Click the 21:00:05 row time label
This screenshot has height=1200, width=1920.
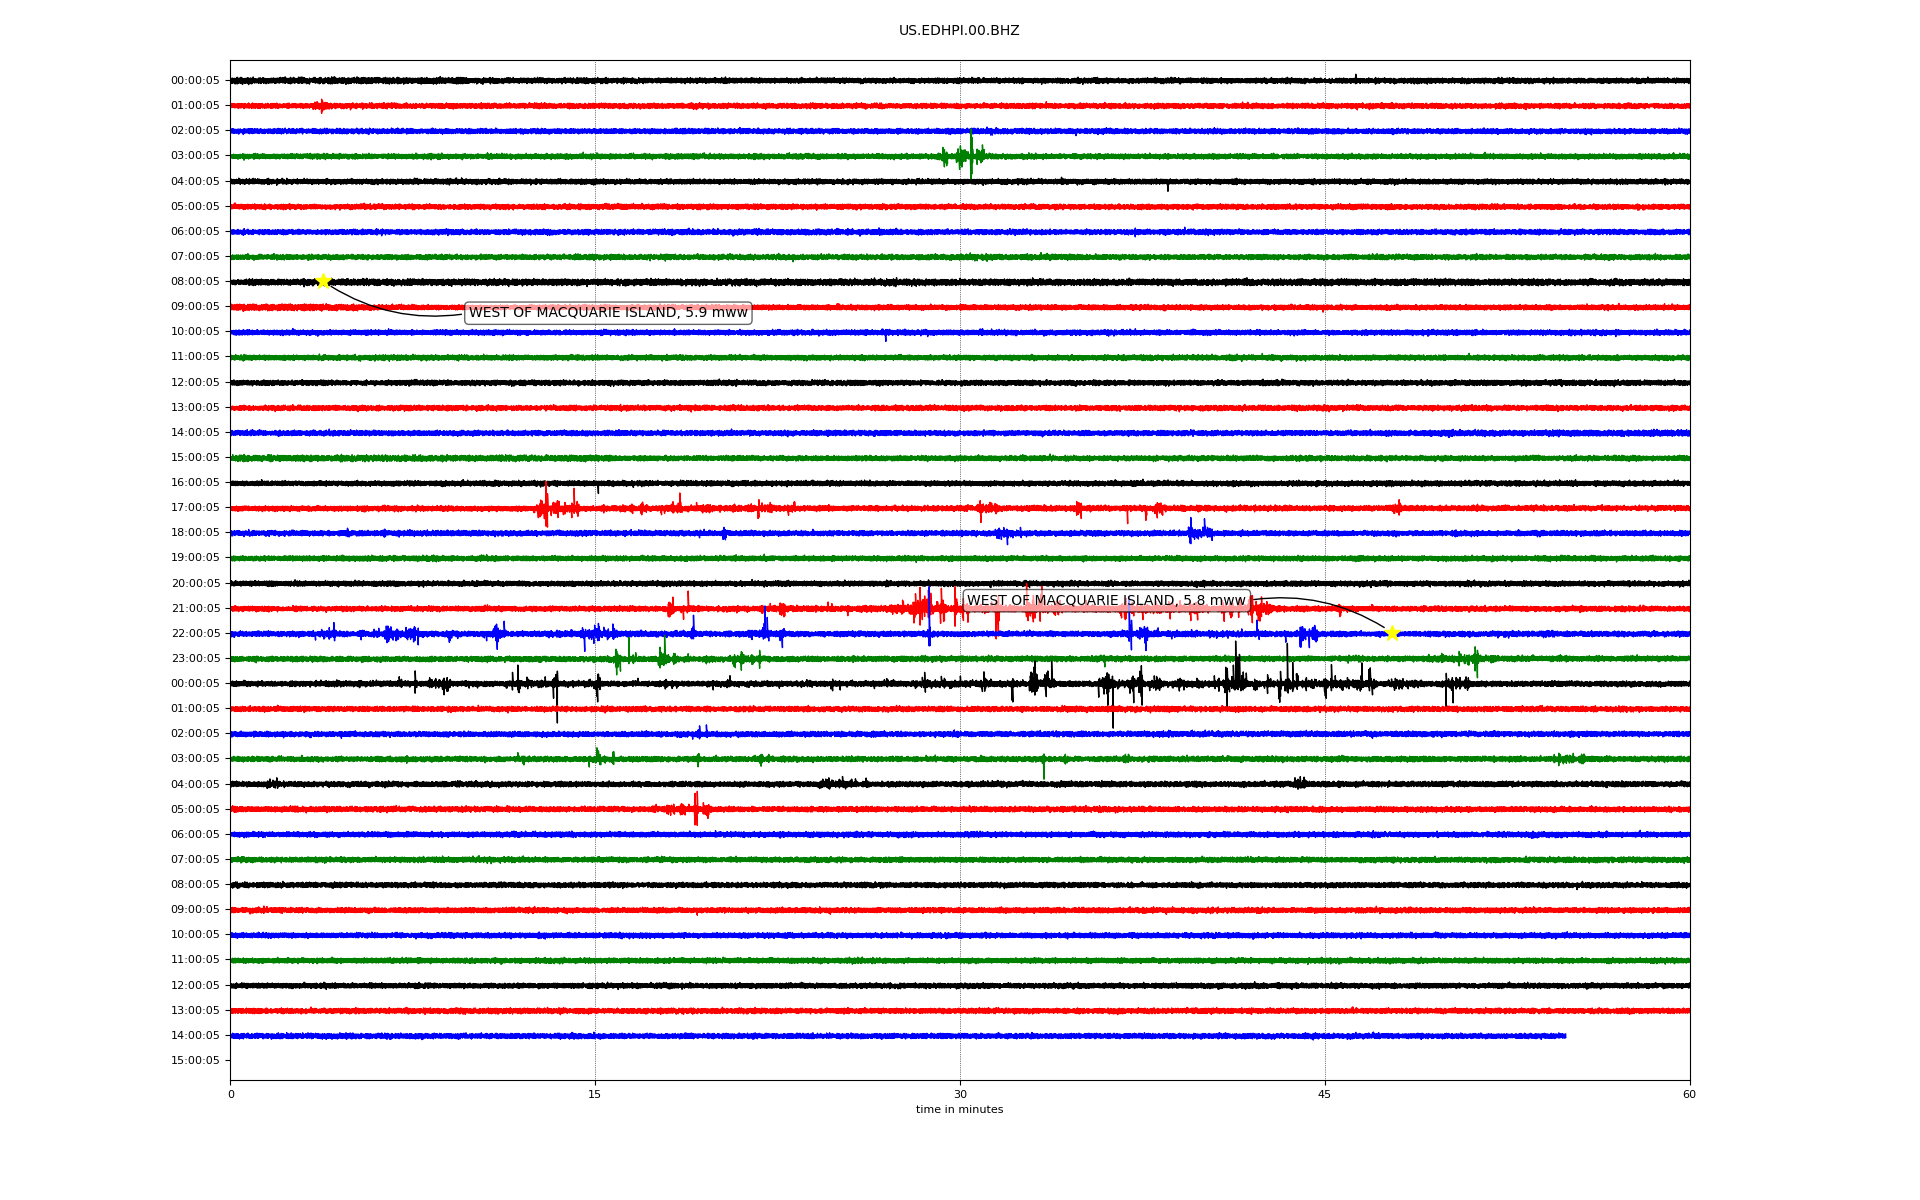(x=195, y=609)
